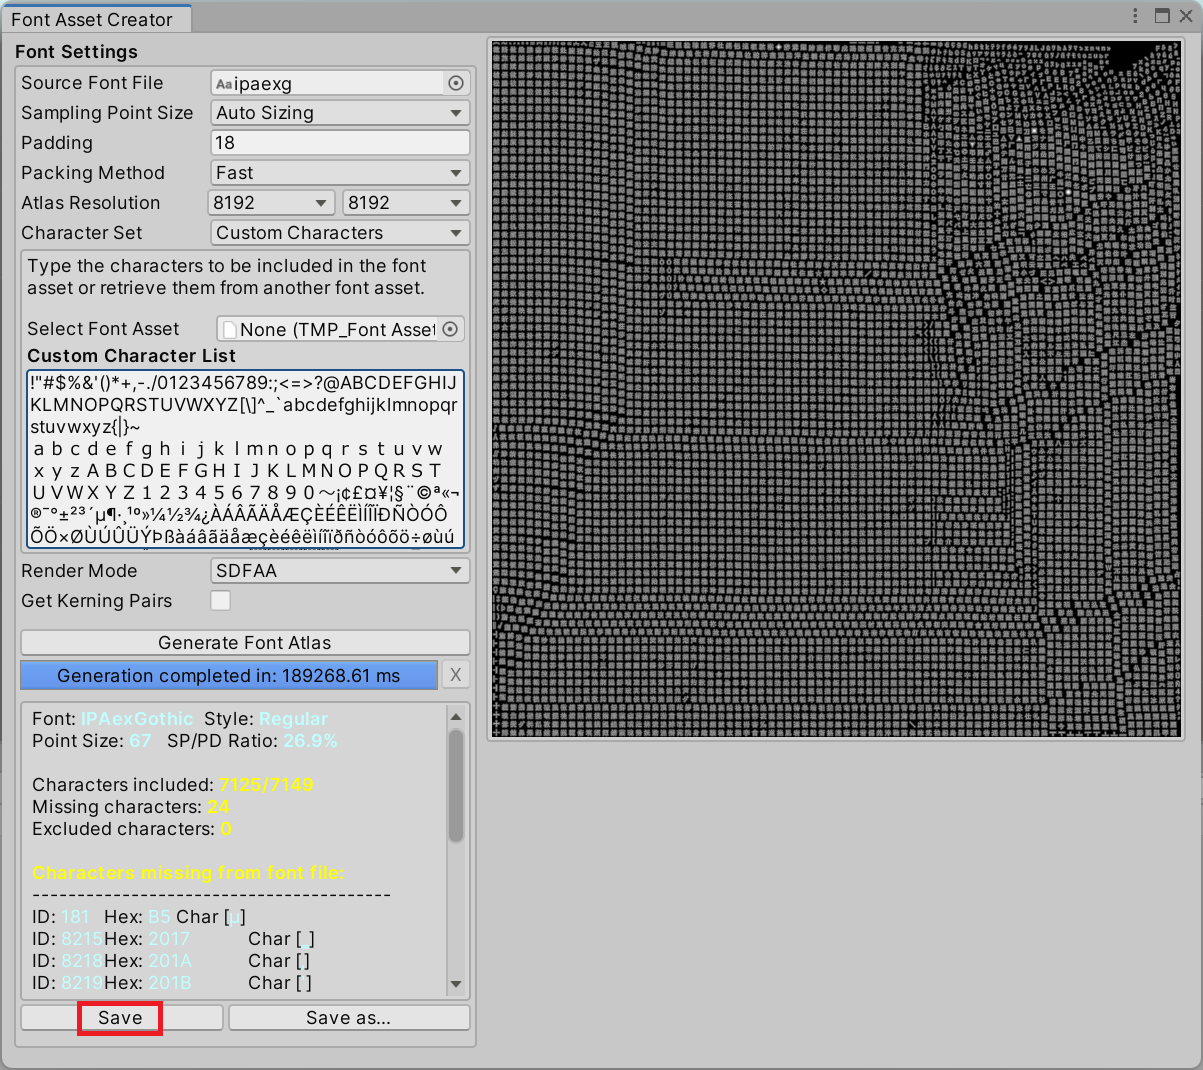Click the Aa font icon in Source Font File field
The image size is (1203, 1070).
(x=224, y=83)
